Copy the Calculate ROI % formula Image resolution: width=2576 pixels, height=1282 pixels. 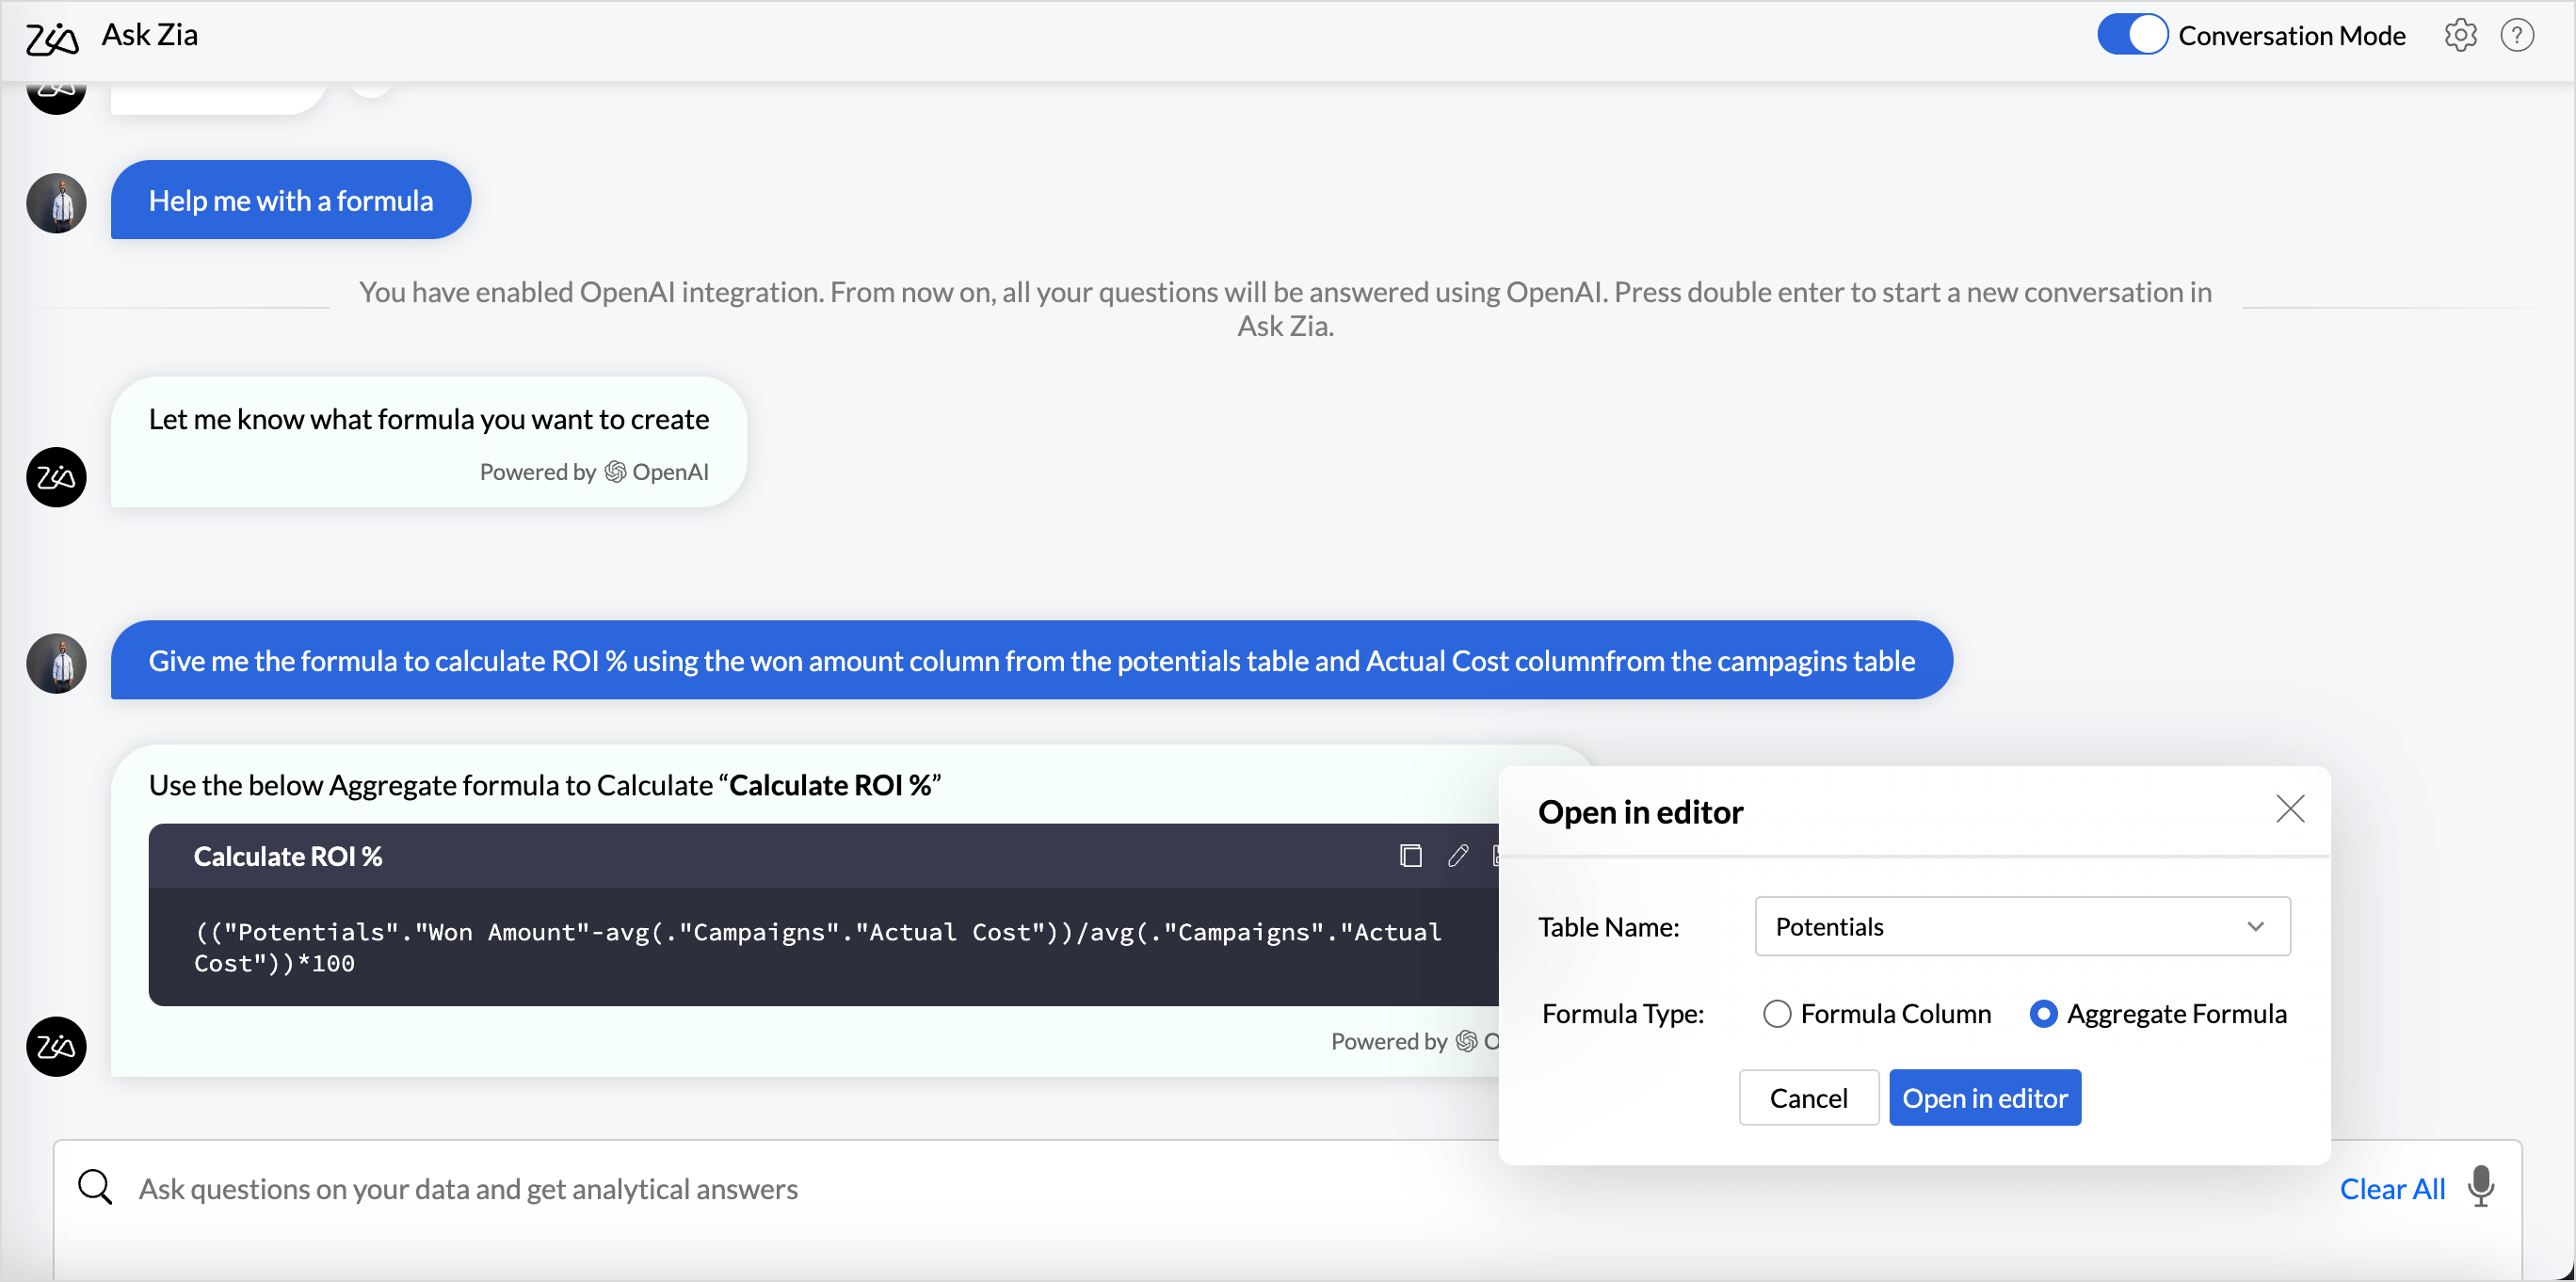pyautogui.click(x=1410, y=856)
